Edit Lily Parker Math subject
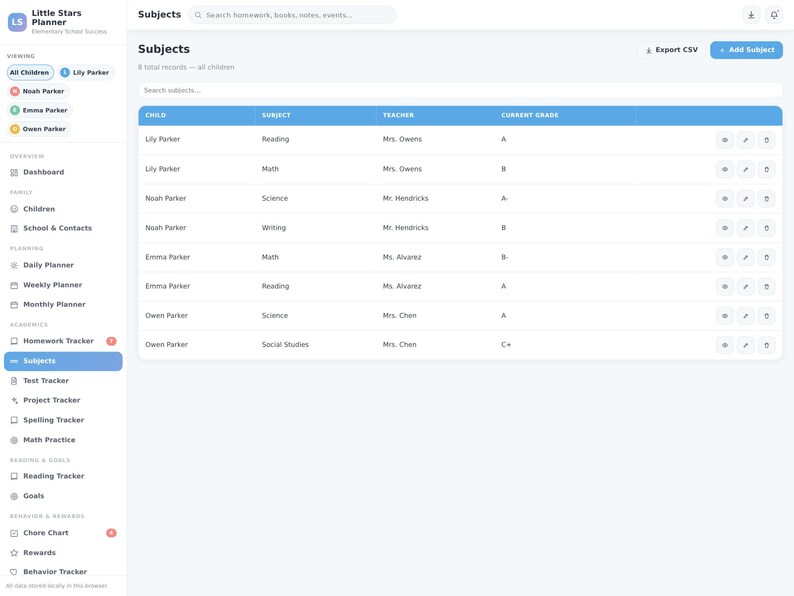The height and width of the screenshot is (596, 794). pos(745,170)
